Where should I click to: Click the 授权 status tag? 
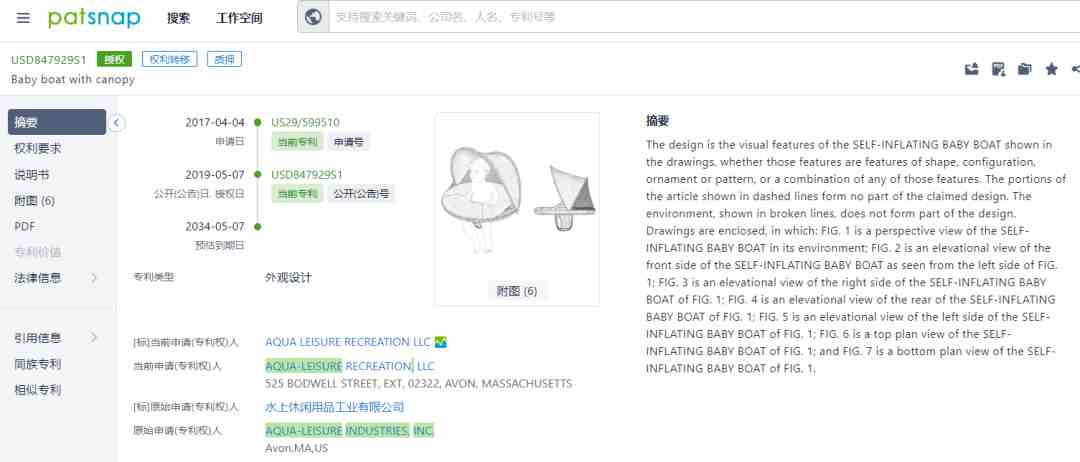coord(114,59)
